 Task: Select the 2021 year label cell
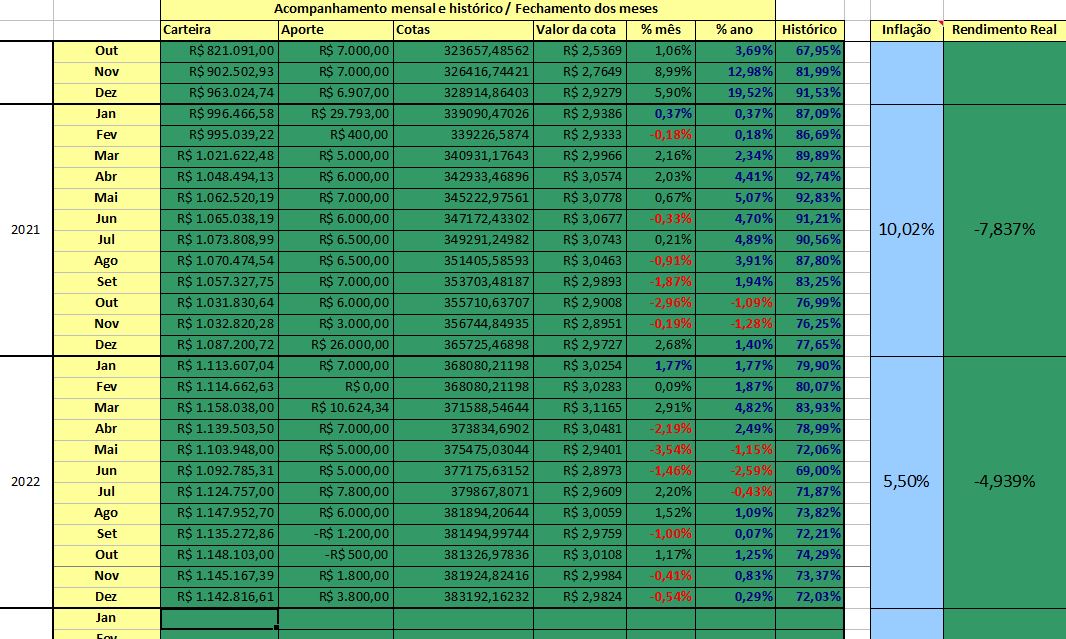pos(26,230)
